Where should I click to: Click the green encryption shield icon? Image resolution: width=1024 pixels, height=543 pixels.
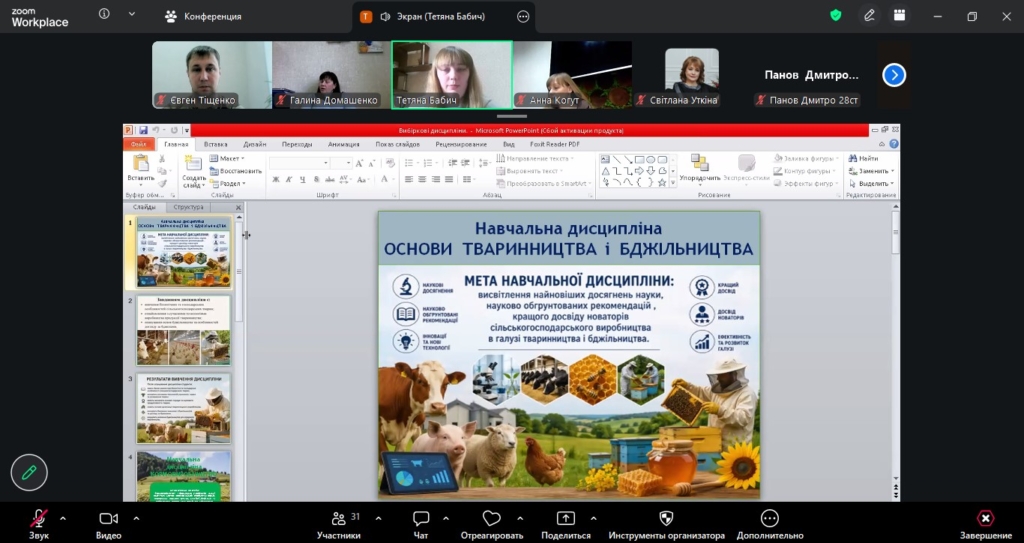coord(836,16)
